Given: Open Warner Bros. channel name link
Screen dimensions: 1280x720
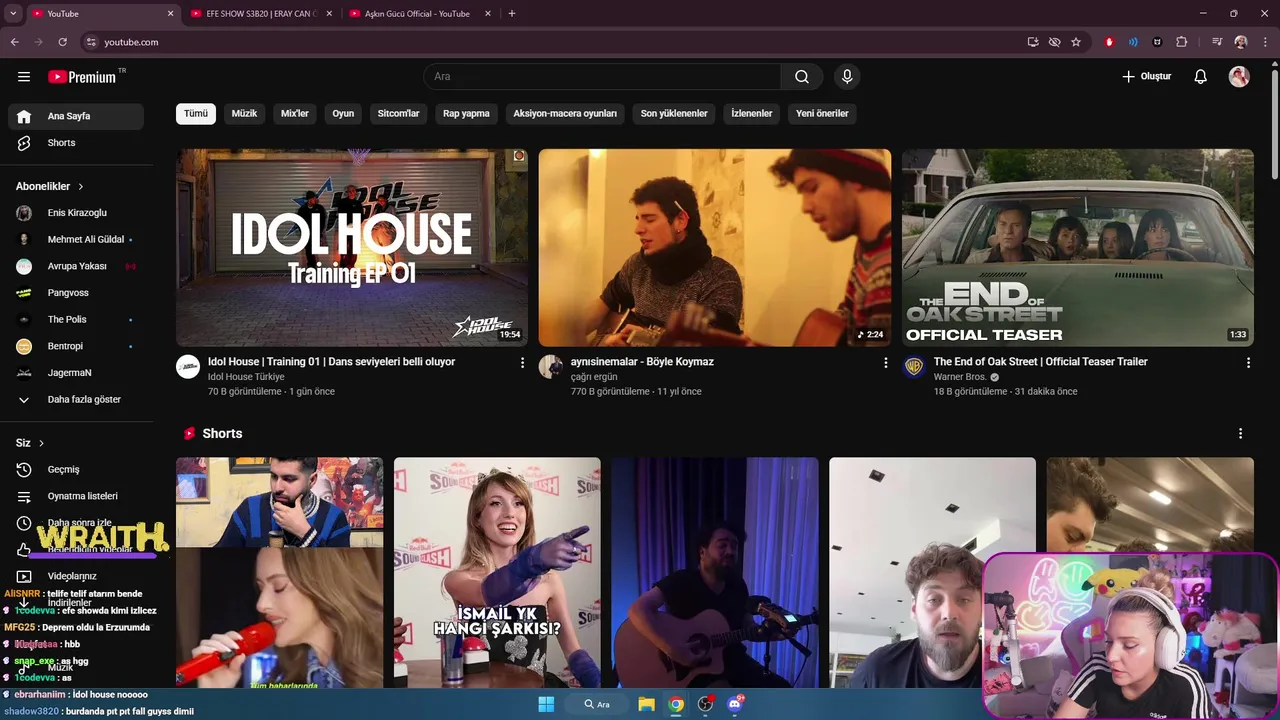Looking at the screenshot, I should pos(960,377).
